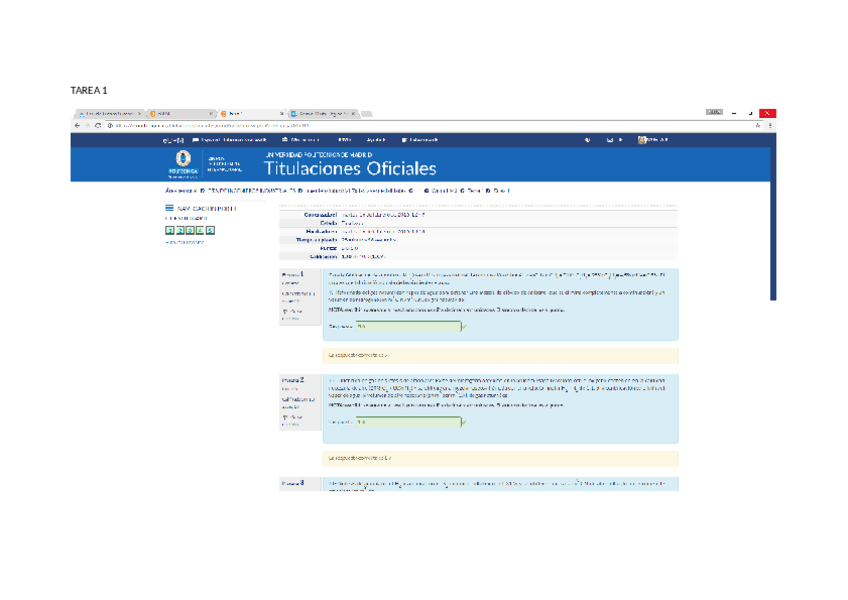Screen dimensions: 848x600
Task: Reload the page with the refresh icon
Action: point(97,125)
